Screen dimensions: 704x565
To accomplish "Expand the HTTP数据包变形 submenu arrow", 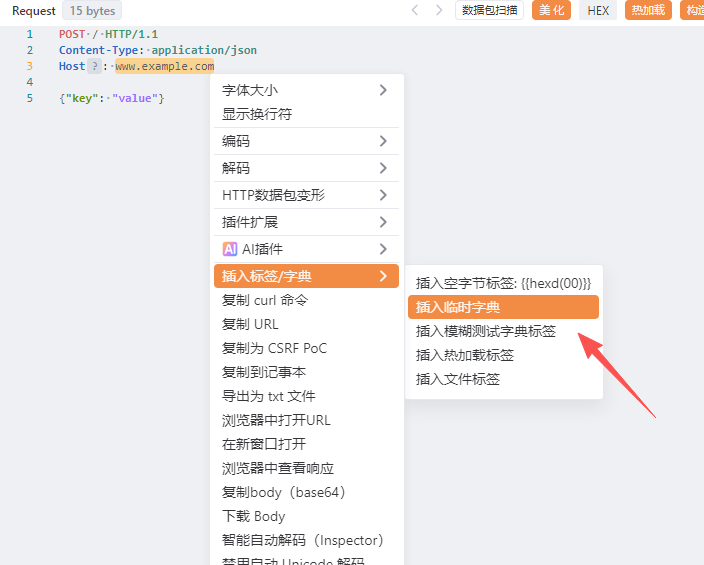I will 383,195.
